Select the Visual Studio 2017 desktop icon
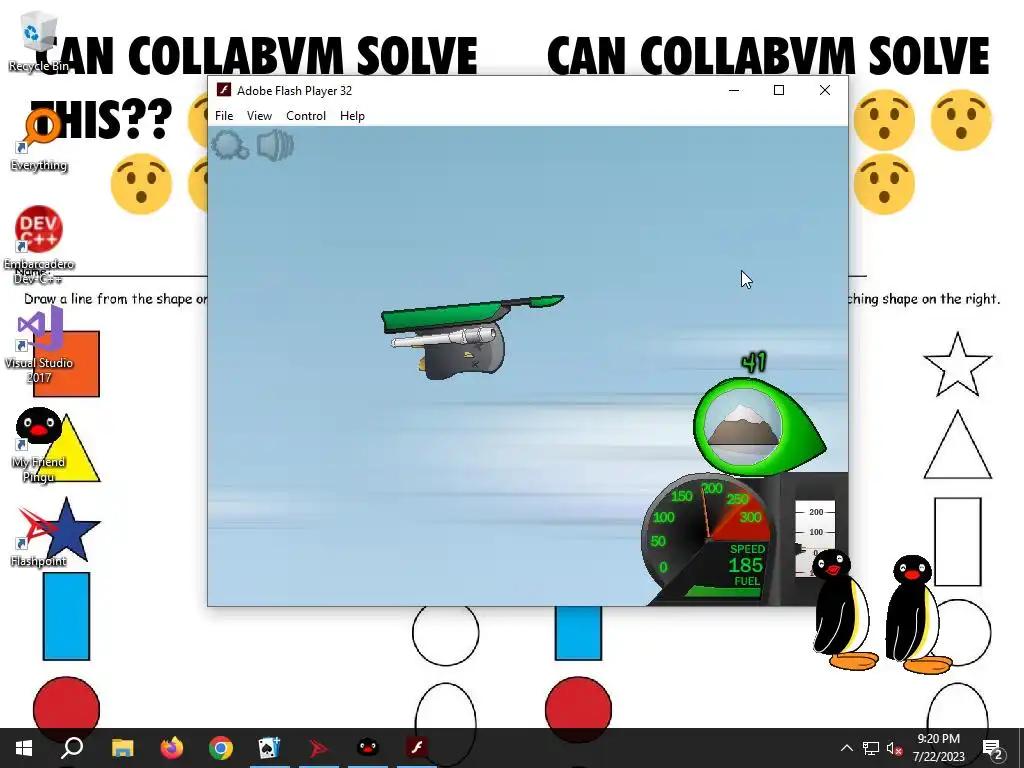The width and height of the screenshot is (1024, 768). 39,345
